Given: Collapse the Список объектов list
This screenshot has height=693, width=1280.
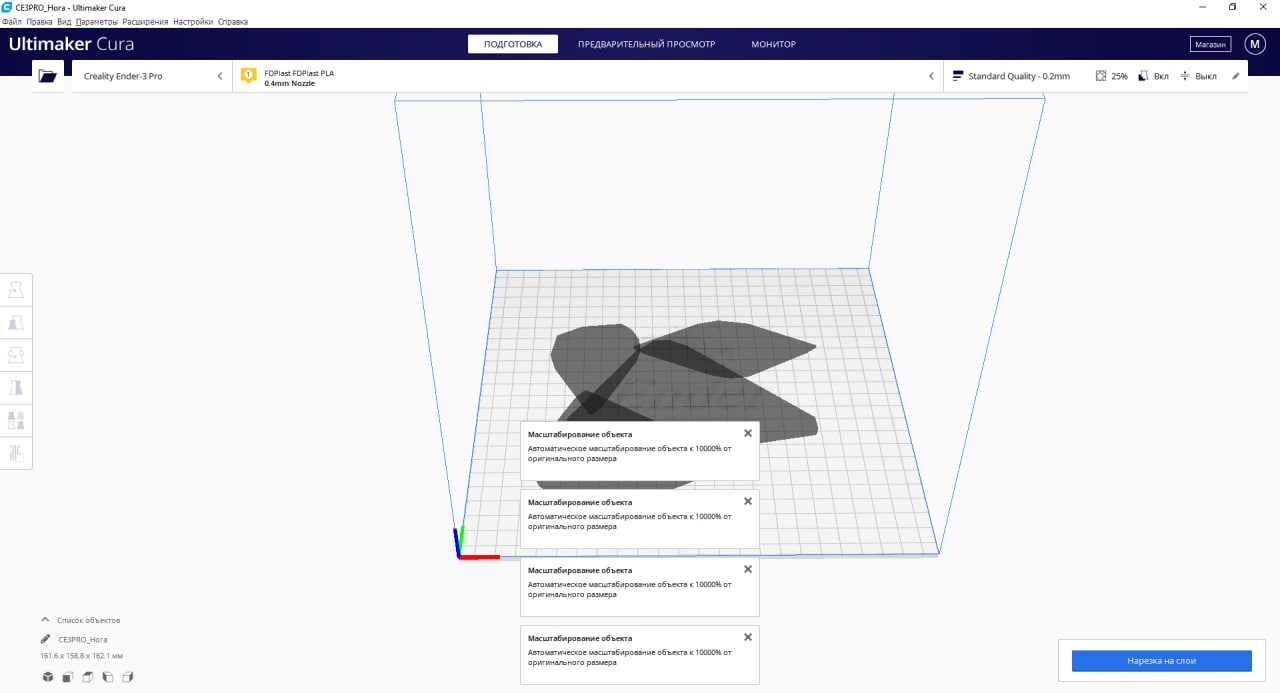Looking at the screenshot, I should click(45, 620).
